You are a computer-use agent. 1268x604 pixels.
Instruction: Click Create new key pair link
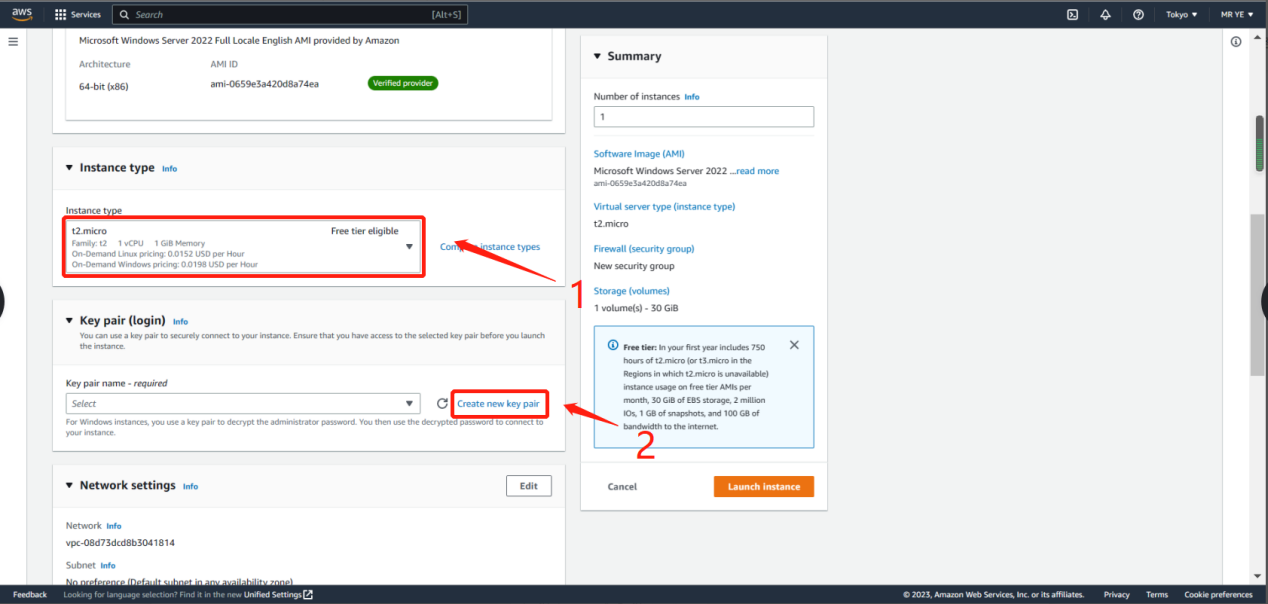click(x=498, y=404)
